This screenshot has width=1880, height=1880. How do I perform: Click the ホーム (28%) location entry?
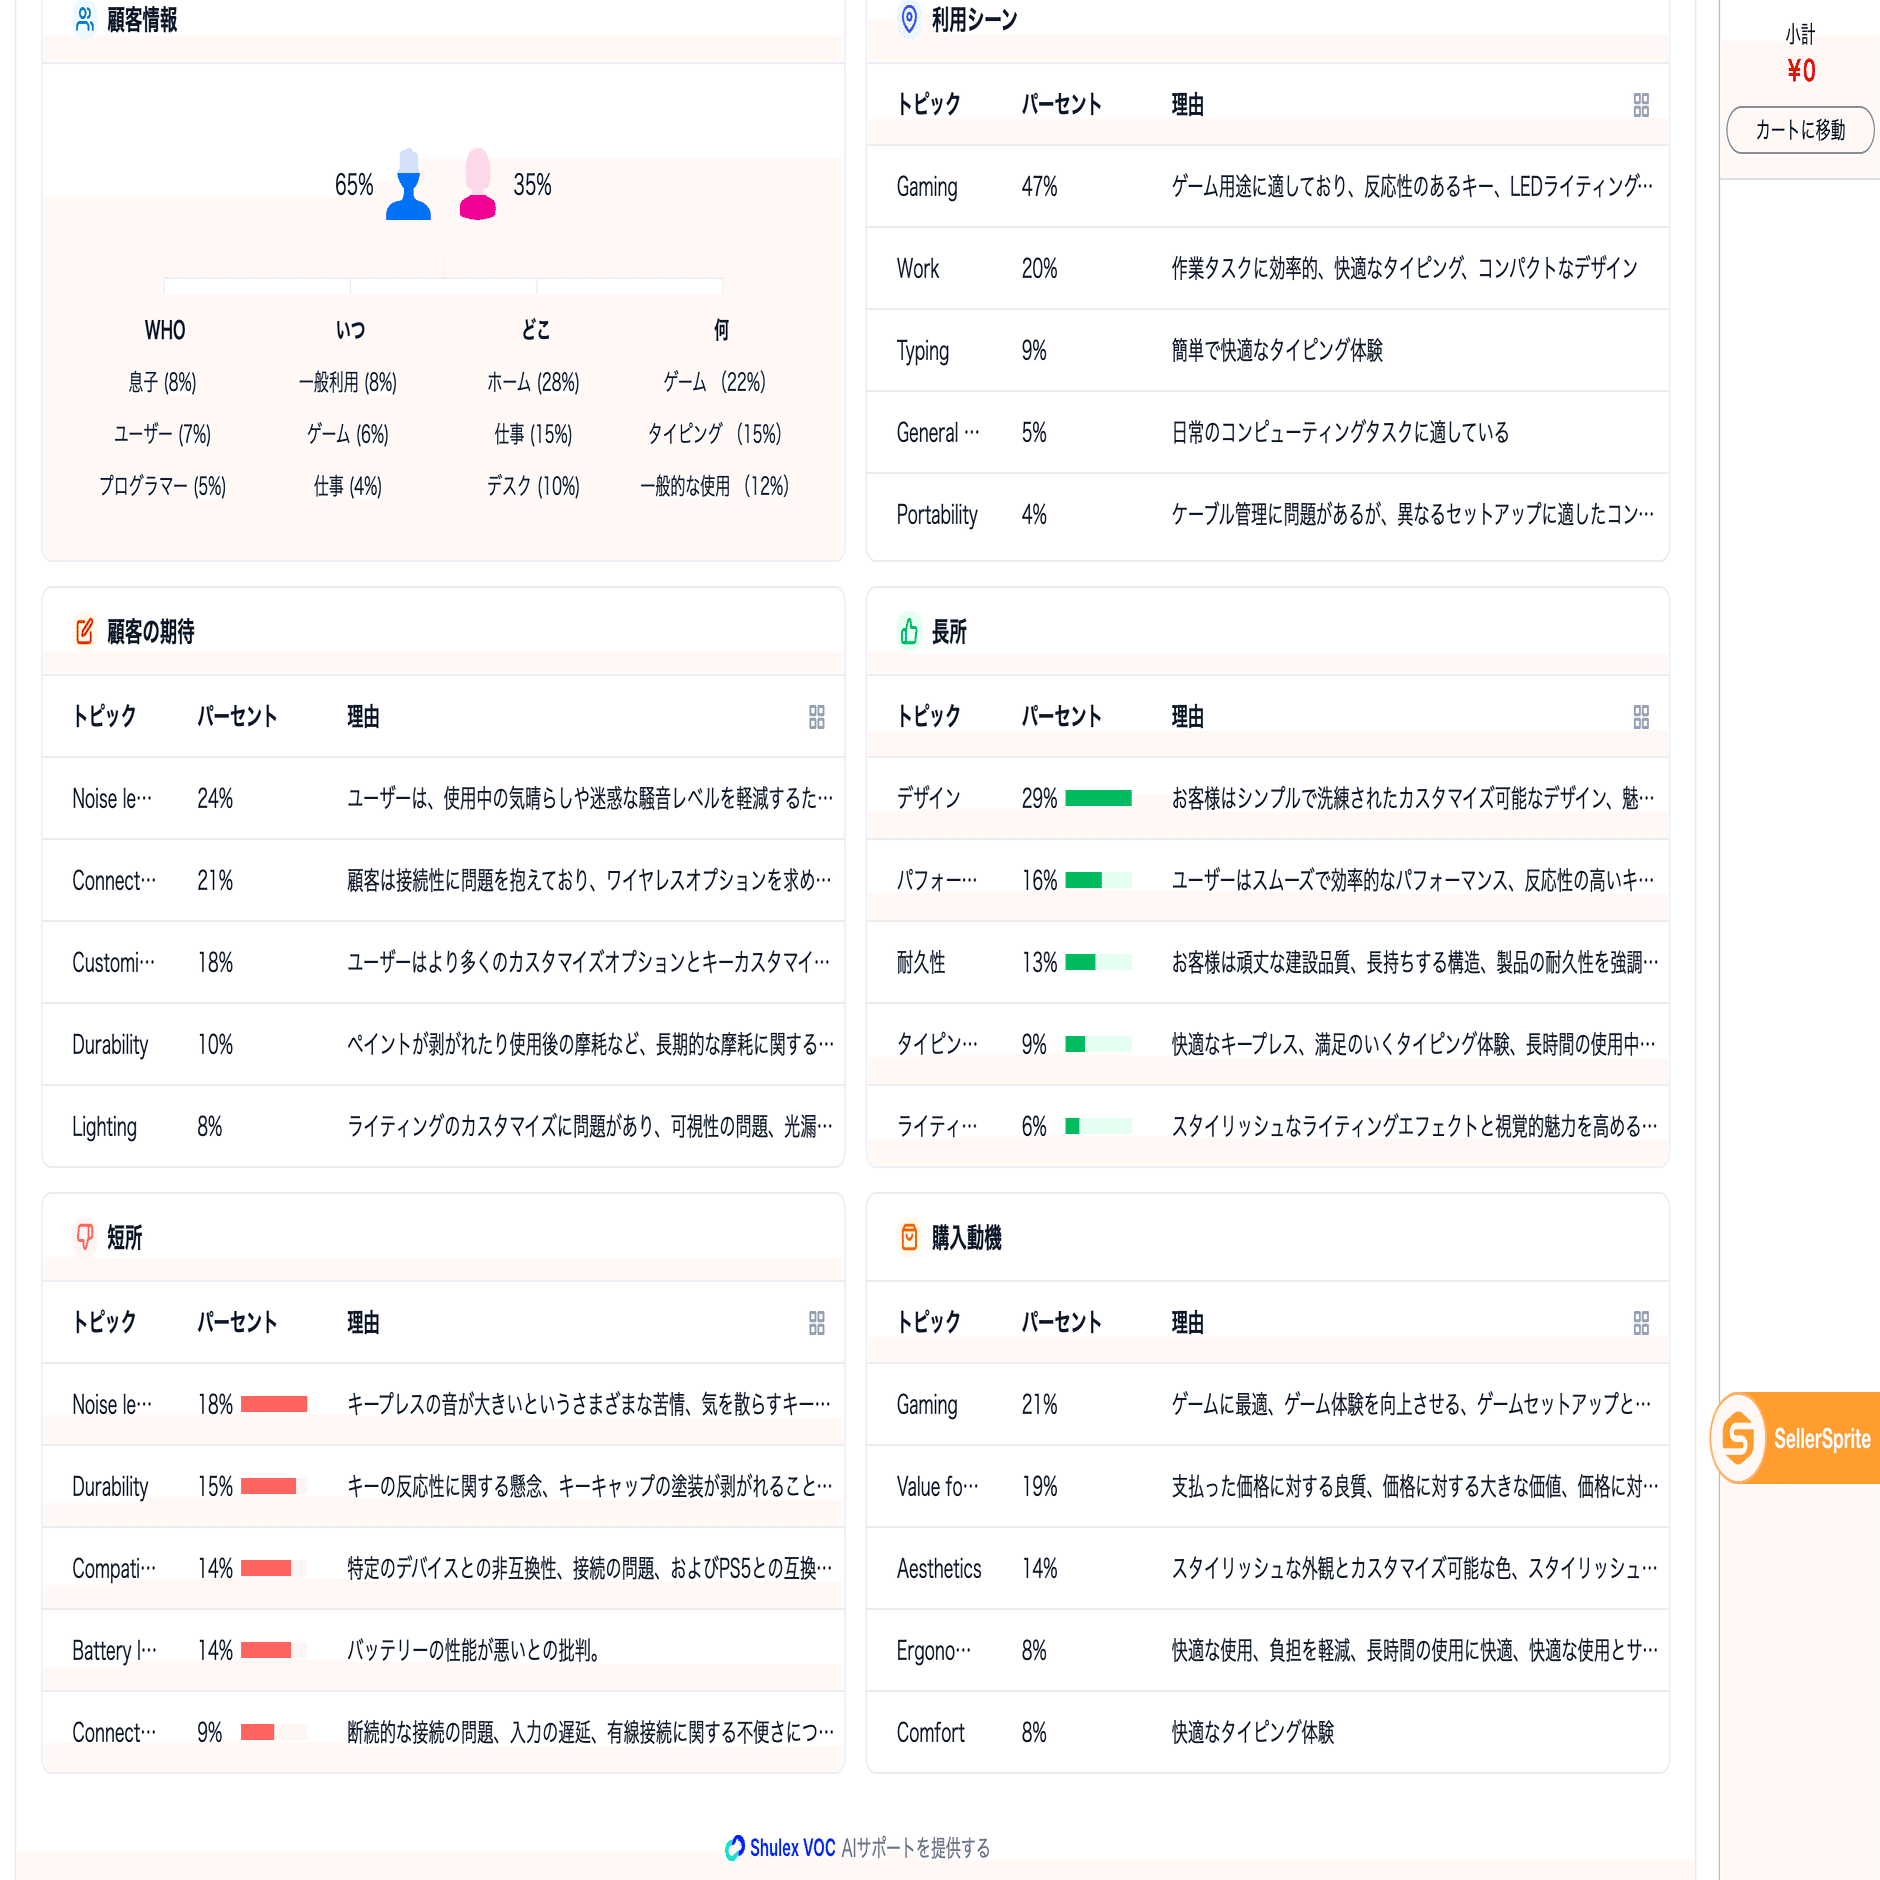click(x=533, y=382)
